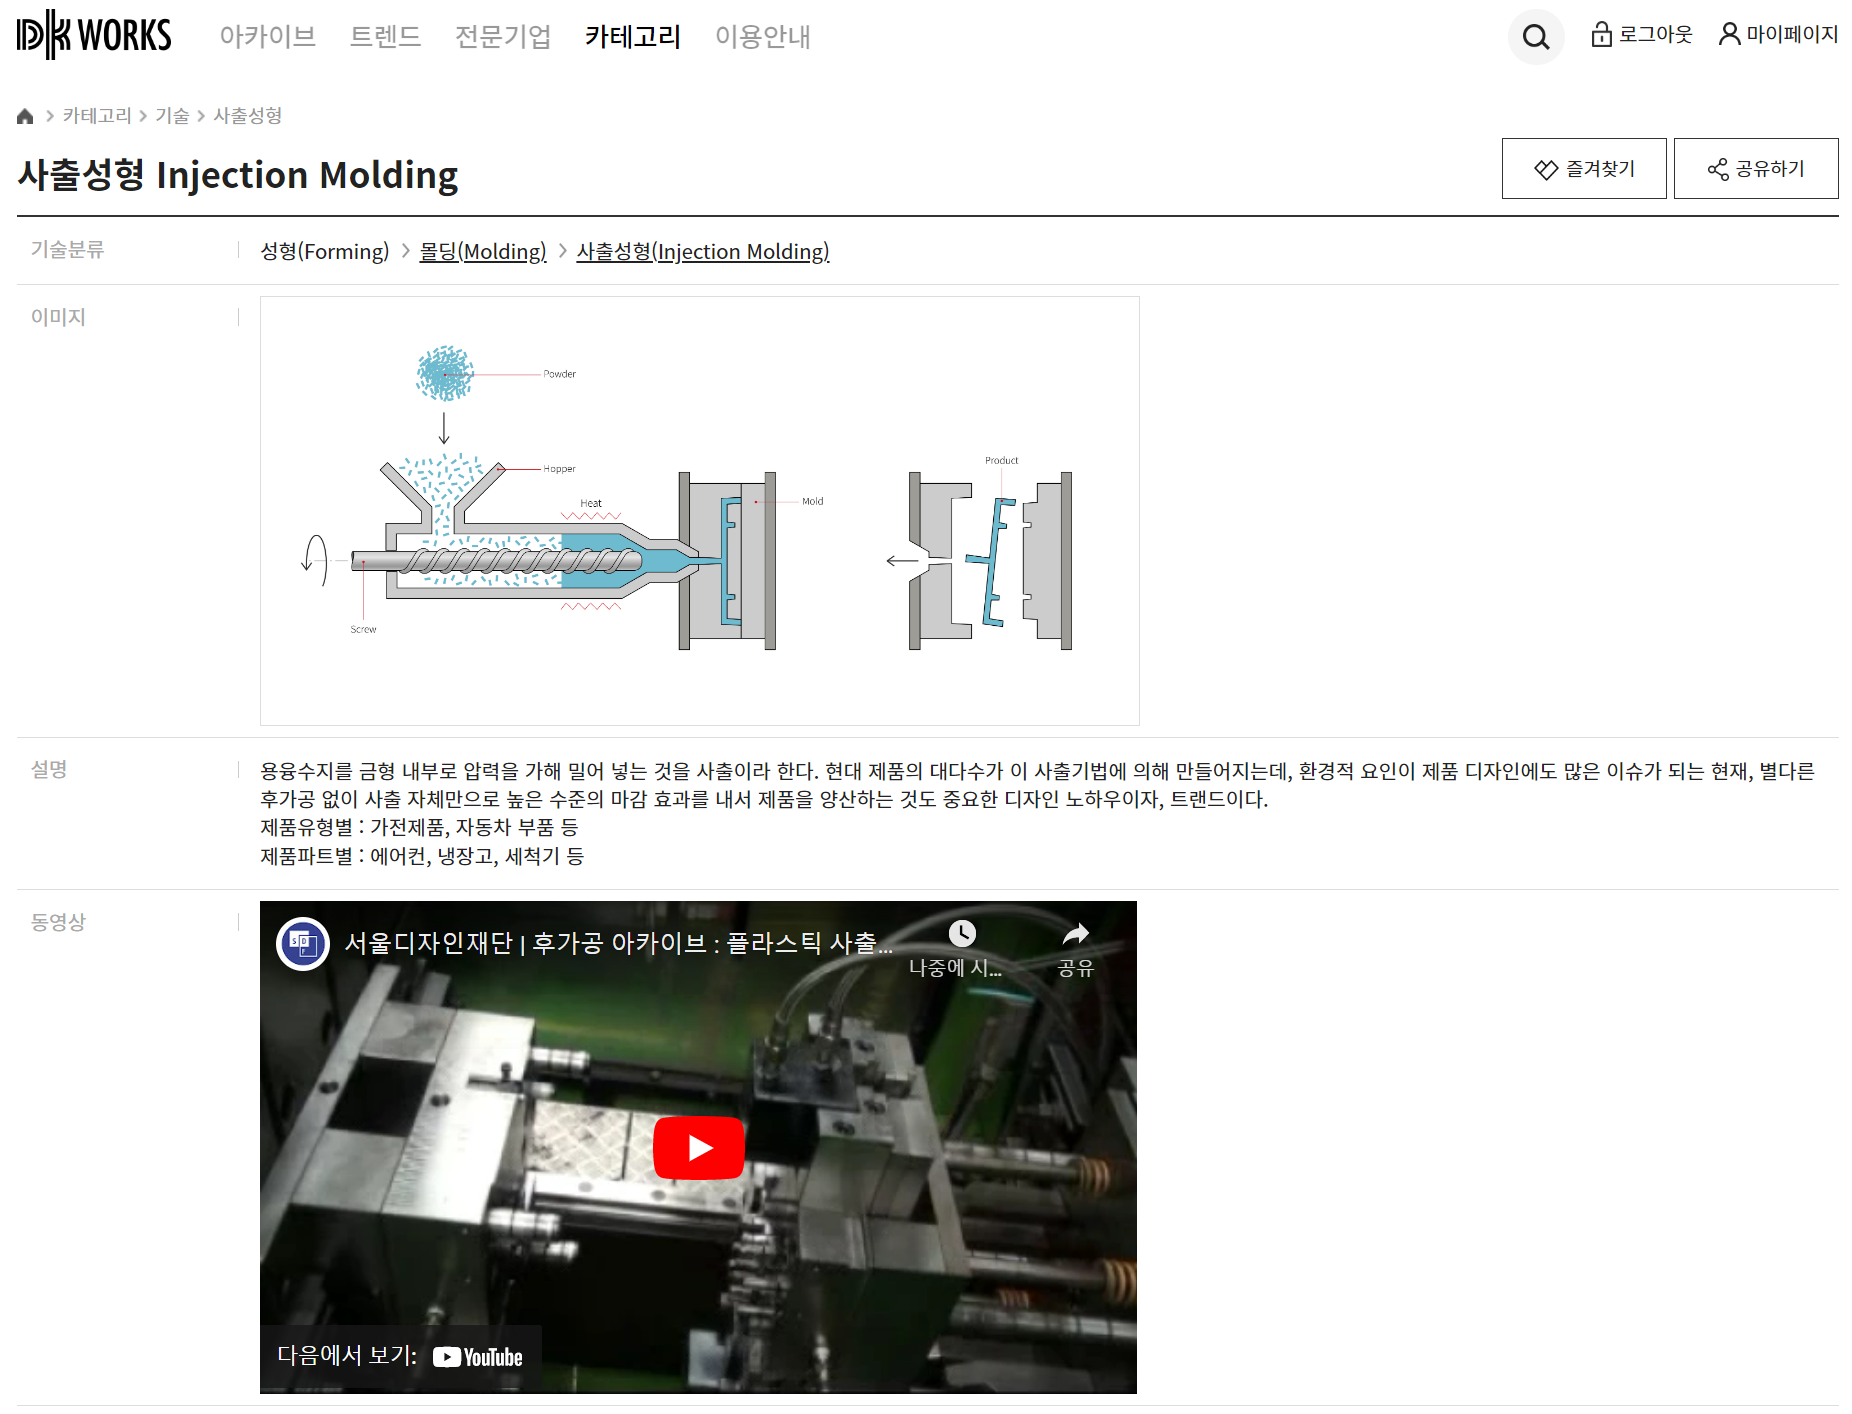
Task: Click the IDK WORKS logo
Action: [x=94, y=35]
